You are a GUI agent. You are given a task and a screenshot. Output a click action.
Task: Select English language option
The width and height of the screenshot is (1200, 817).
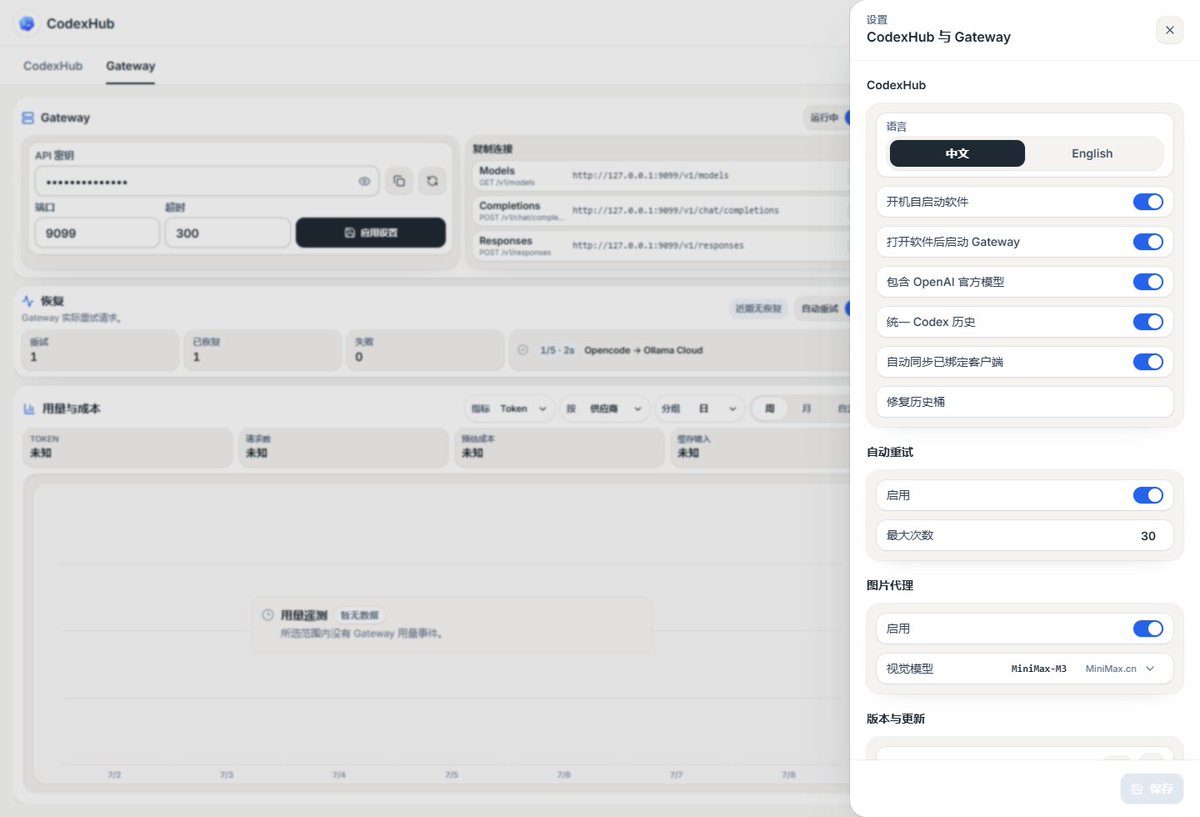pyautogui.click(x=1092, y=153)
